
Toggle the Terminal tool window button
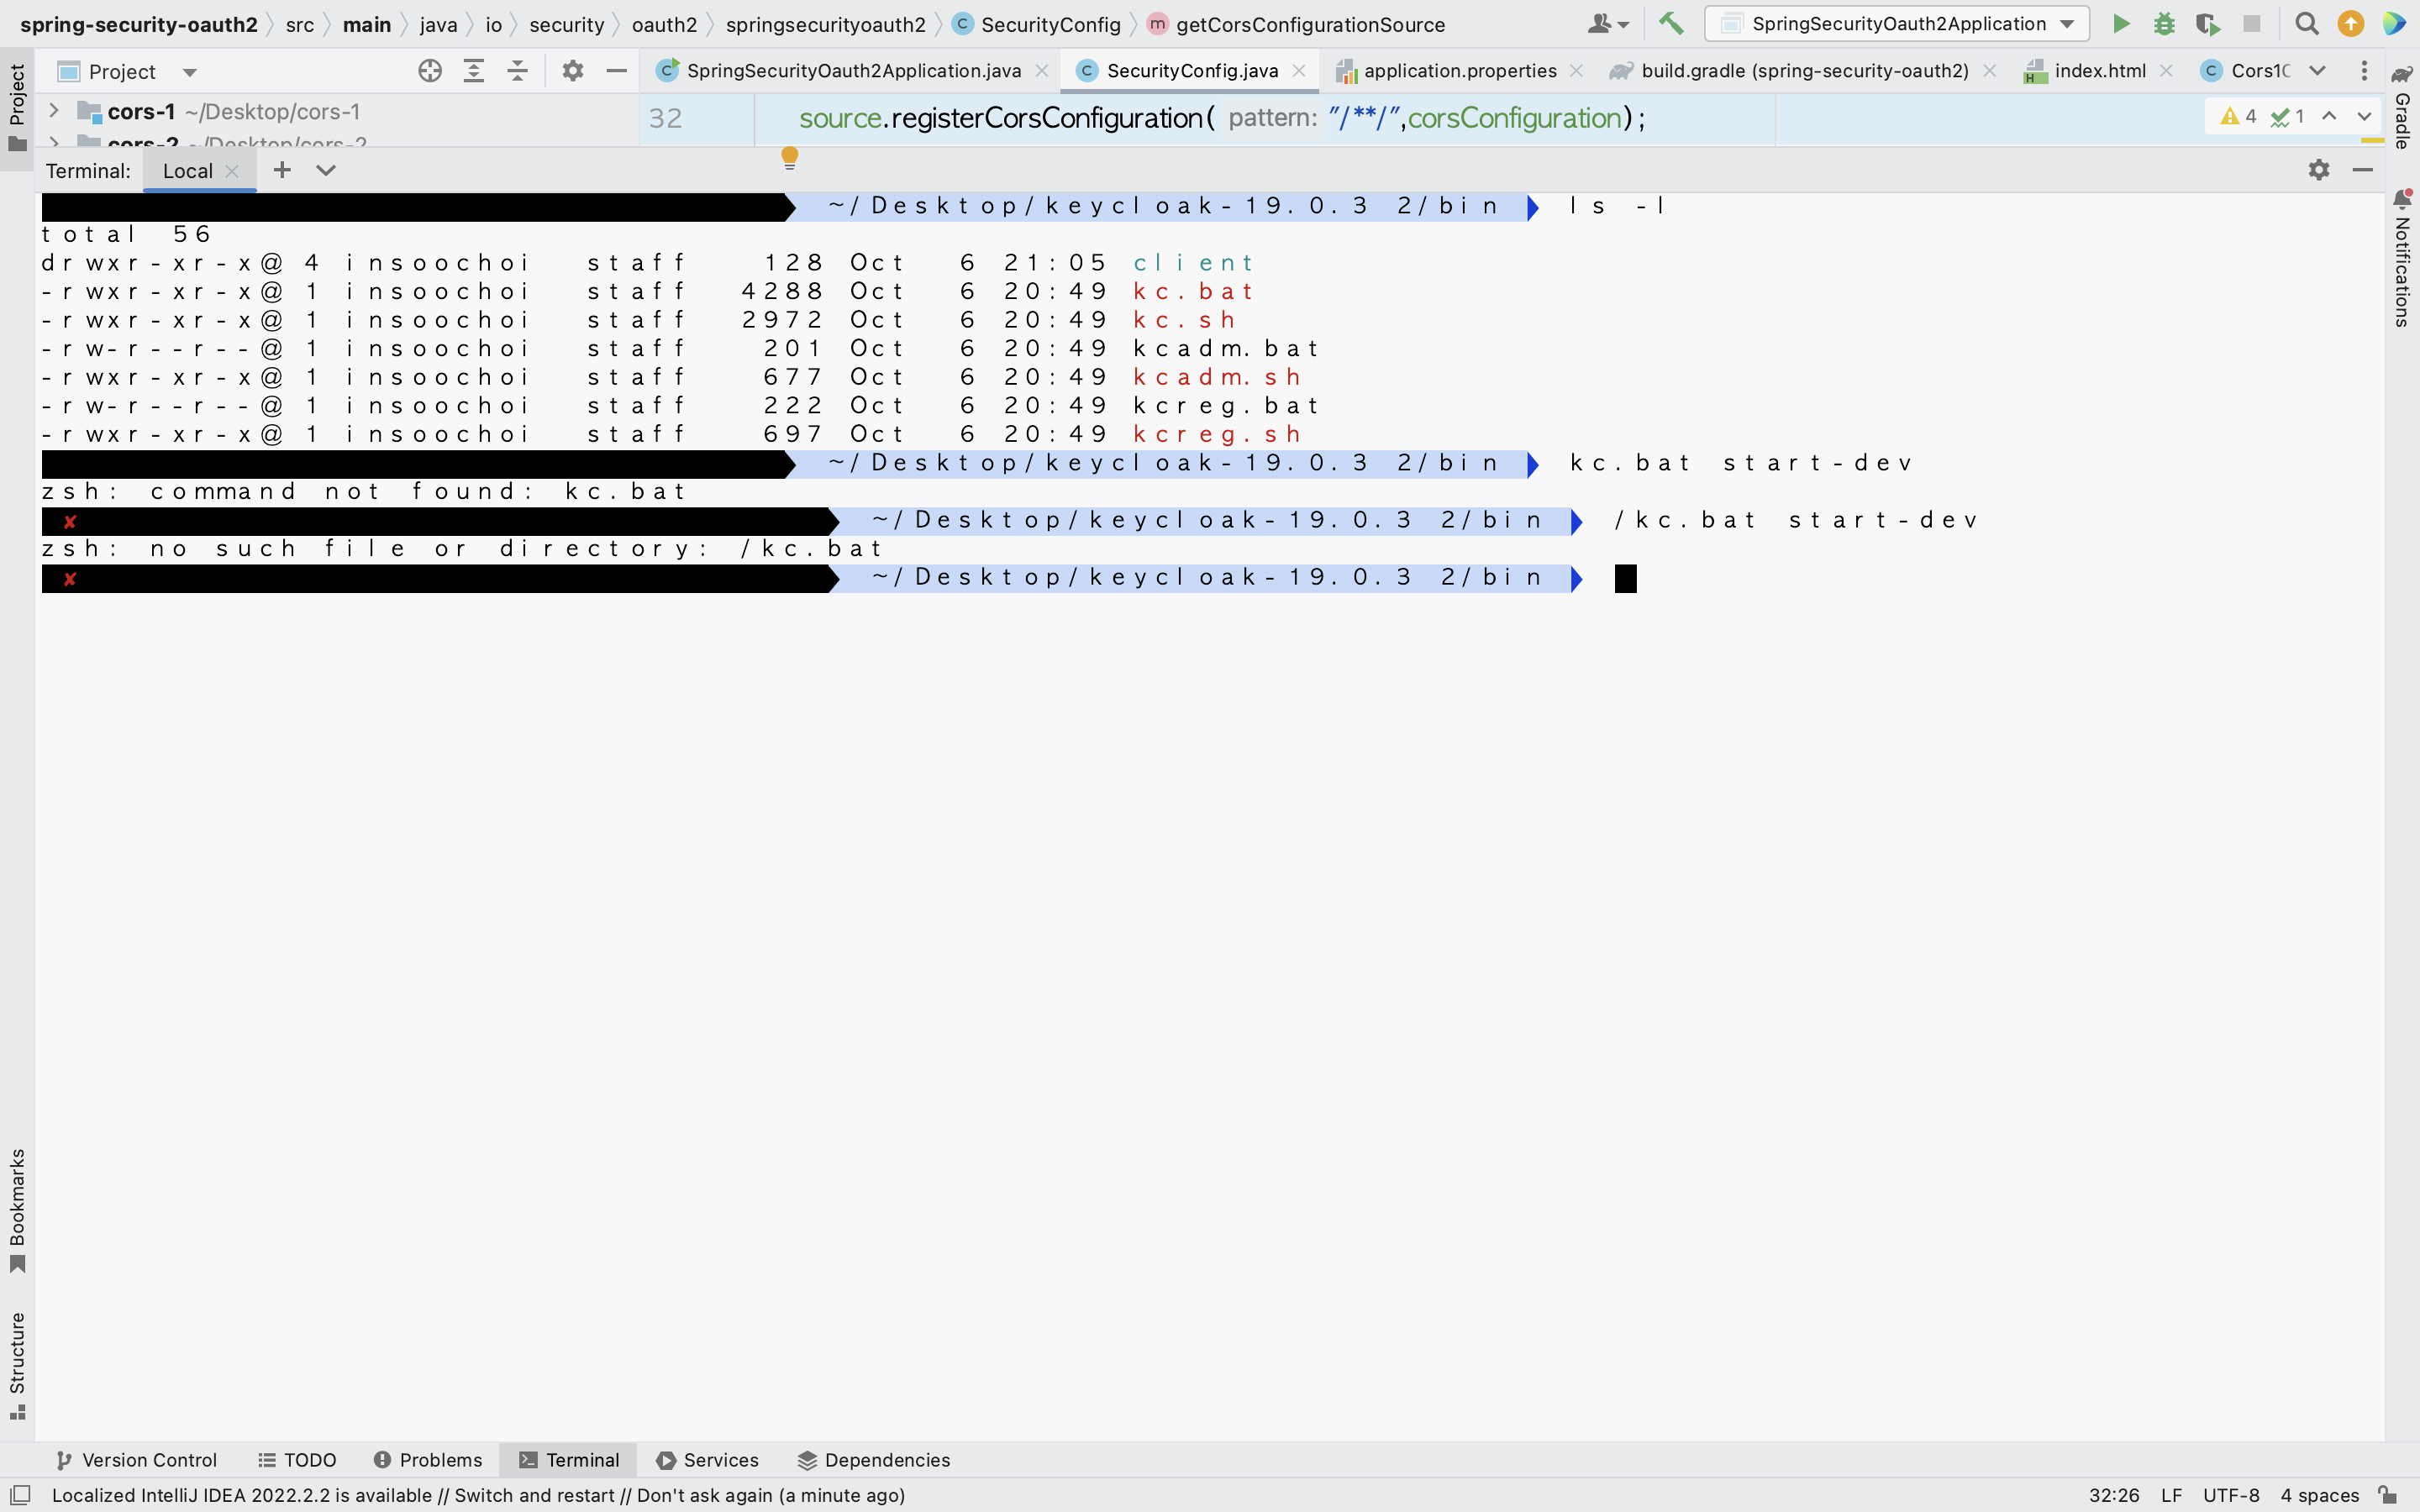570,1460
